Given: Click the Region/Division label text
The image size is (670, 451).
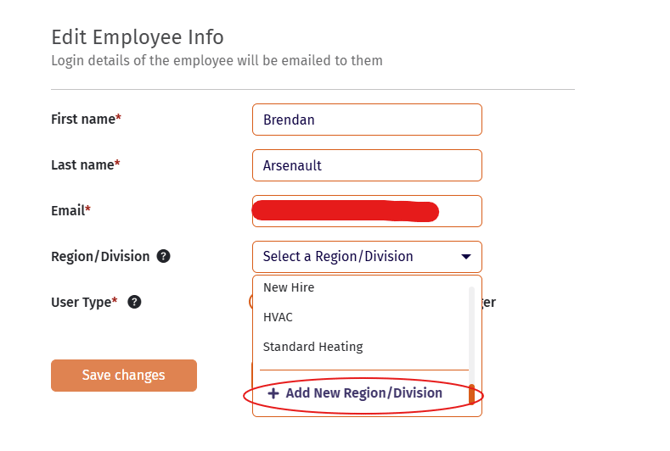Looking at the screenshot, I should point(100,256).
